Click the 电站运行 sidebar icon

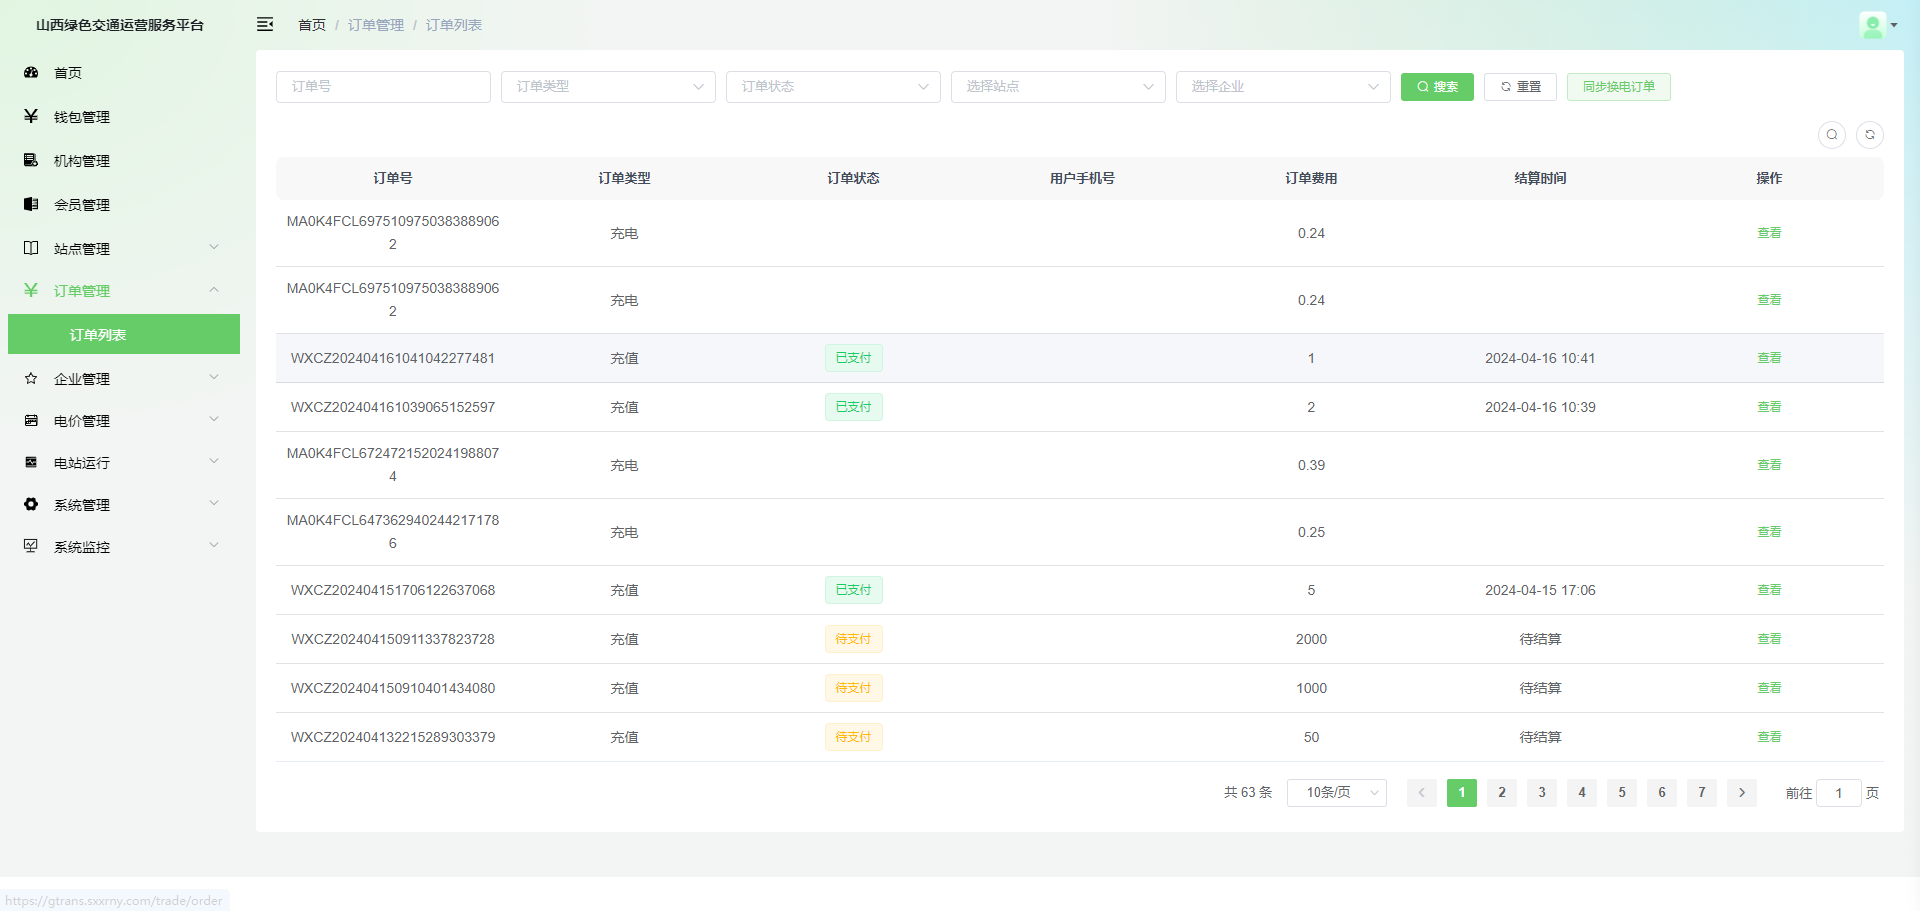[31, 462]
